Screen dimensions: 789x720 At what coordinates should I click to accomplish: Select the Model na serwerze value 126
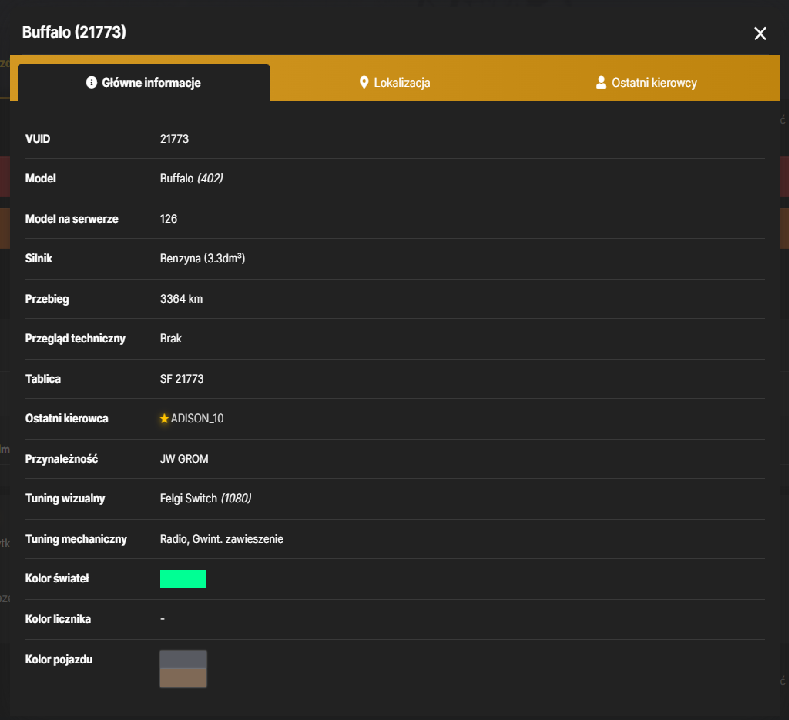(x=169, y=219)
